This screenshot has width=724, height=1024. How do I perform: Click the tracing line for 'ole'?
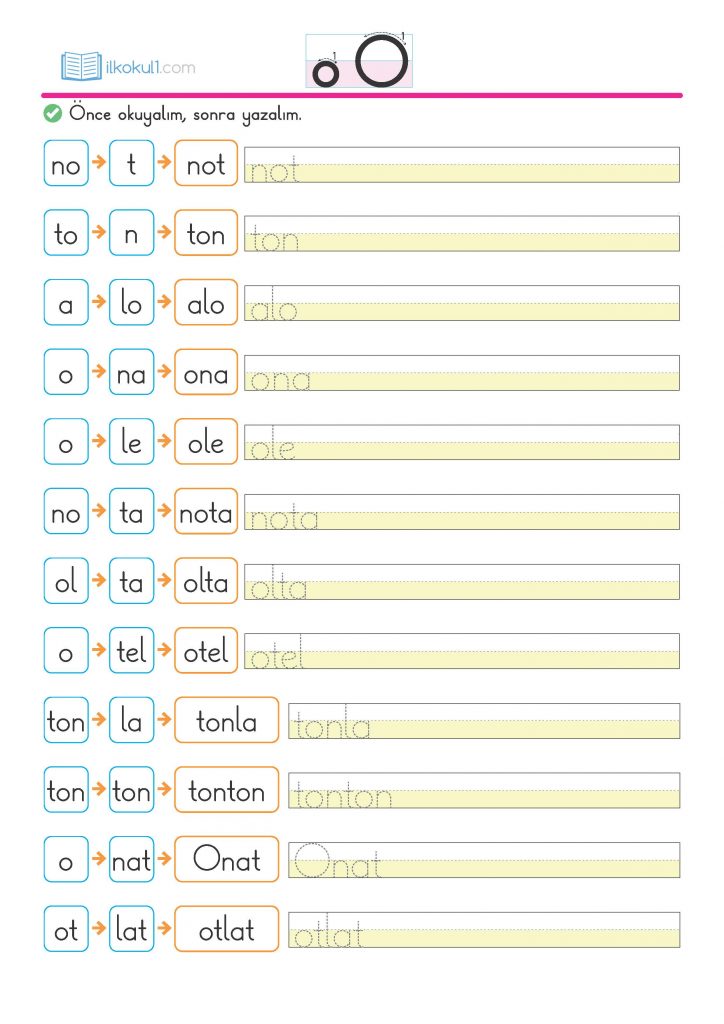(x=462, y=442)
